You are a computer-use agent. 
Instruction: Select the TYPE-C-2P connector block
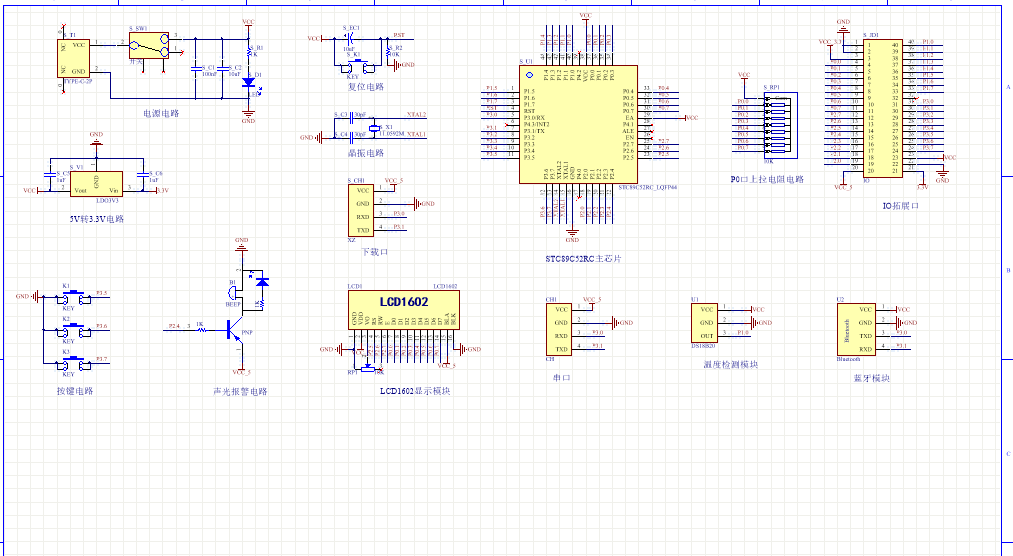coord(73,58)
